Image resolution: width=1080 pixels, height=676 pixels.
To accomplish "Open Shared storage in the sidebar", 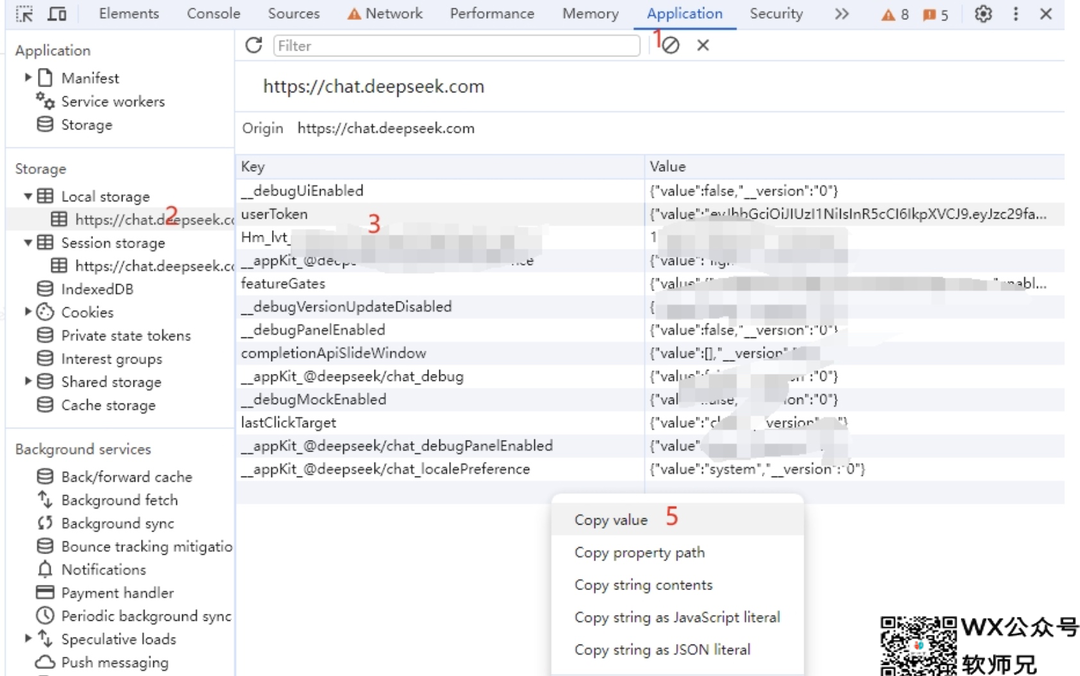I will (111, 382).
